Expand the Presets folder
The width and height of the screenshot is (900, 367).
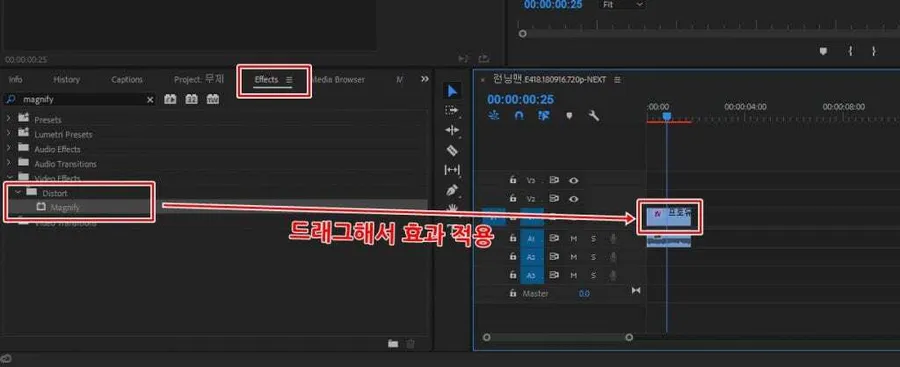click(x=9, y=119)
